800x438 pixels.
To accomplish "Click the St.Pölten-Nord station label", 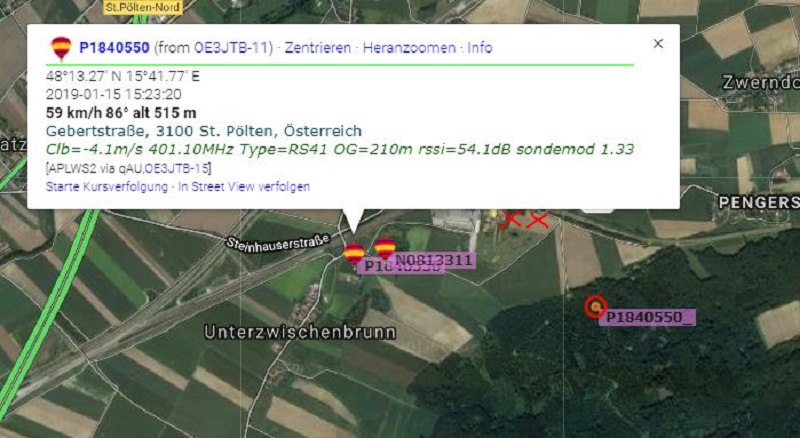I will pyautogui.click(x=142, y=7).
